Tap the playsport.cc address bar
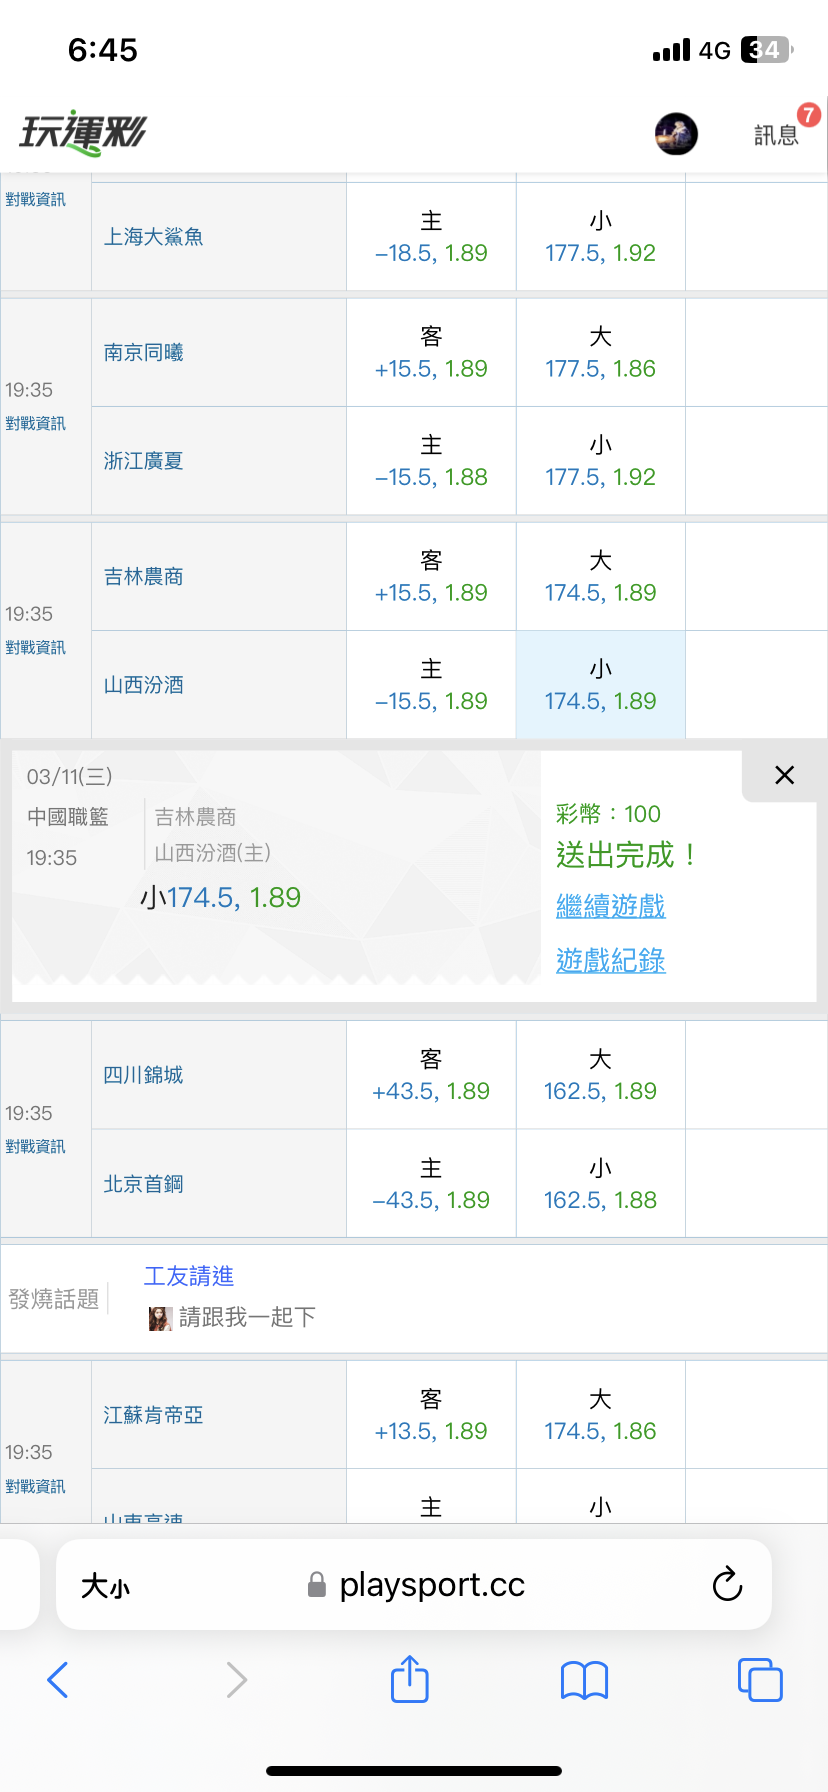This screenshot has height=1792, width=828. coord(430,1585)
